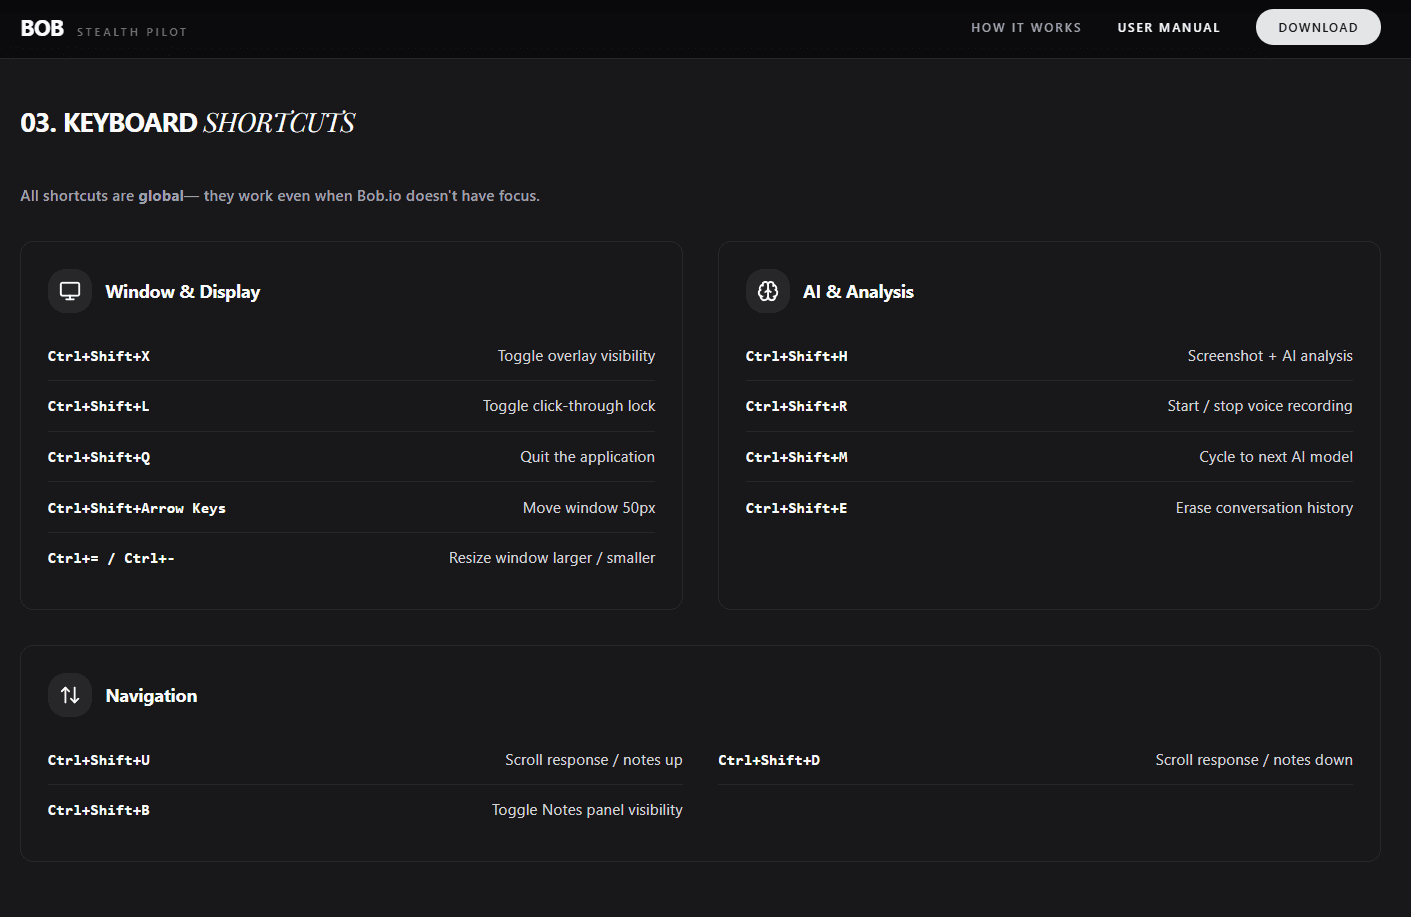Click the up-down arrows Navigation icon
This screenshot has height=917, width=1411.
[x=70, y=695]
